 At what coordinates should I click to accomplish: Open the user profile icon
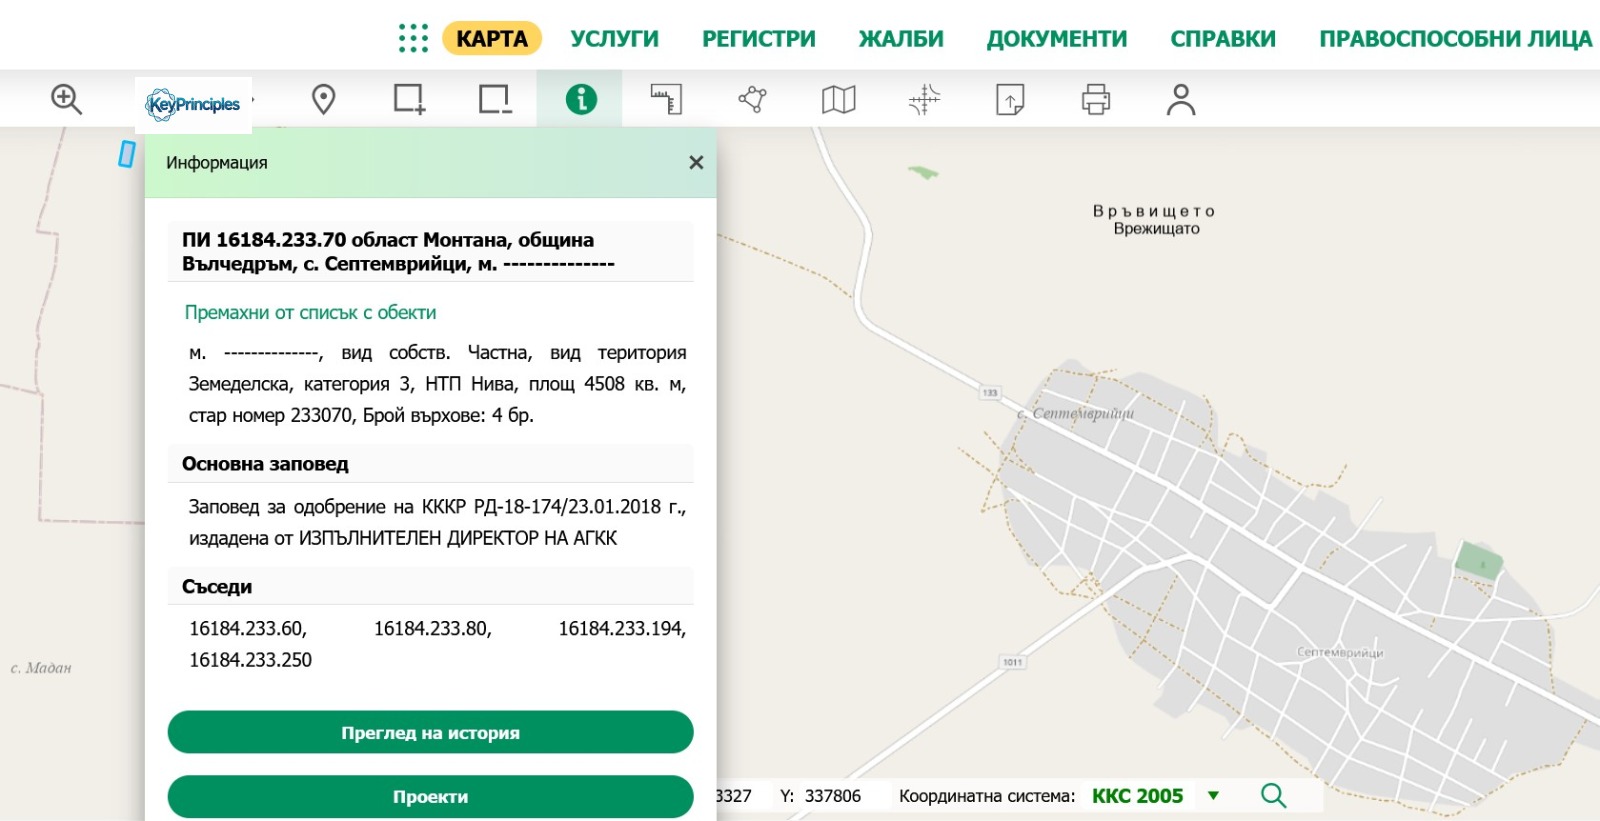click(x=1181, y=99)
